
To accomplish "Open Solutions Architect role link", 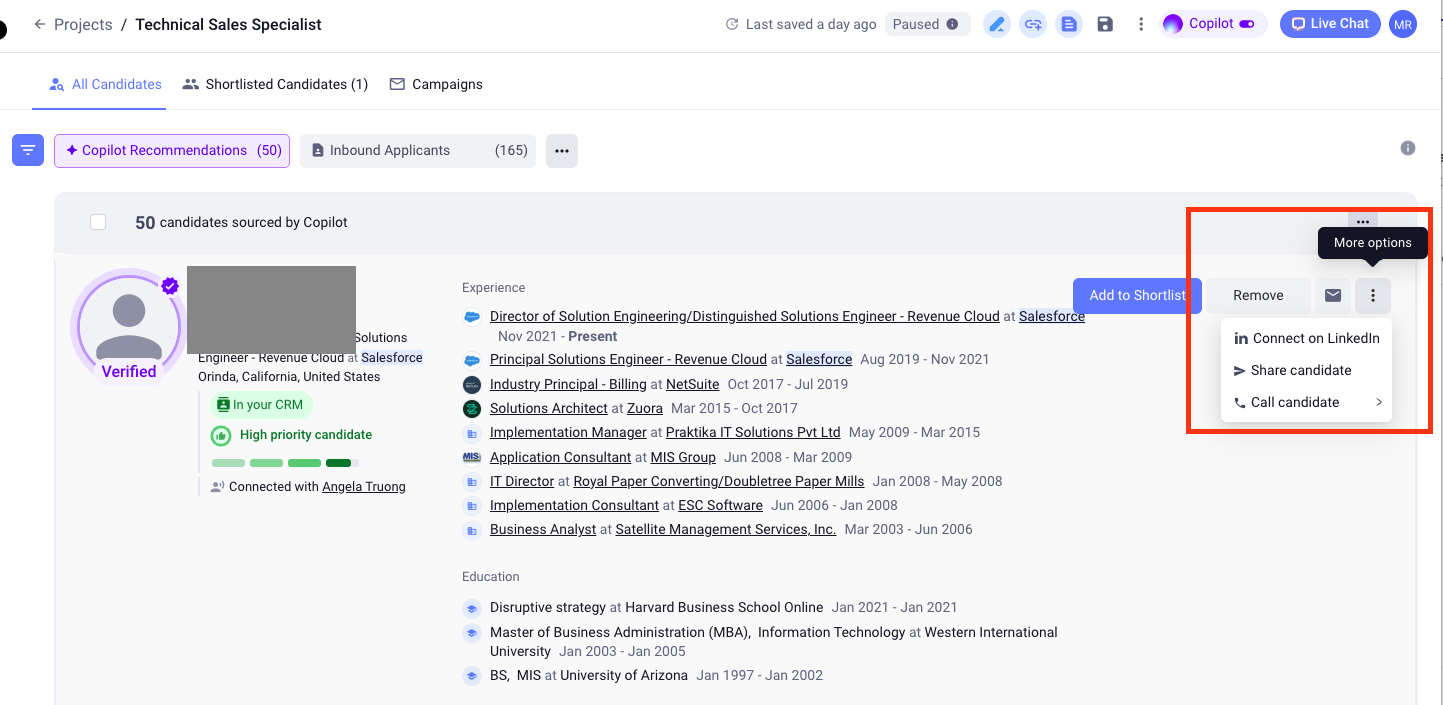I will pyautogui.click(x=549, y=408).
